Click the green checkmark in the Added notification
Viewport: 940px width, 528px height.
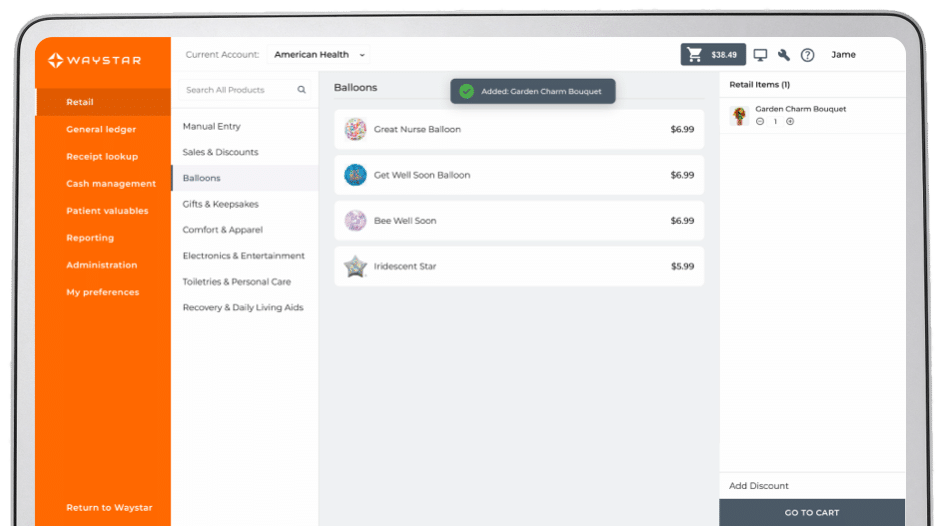point(466,92)
